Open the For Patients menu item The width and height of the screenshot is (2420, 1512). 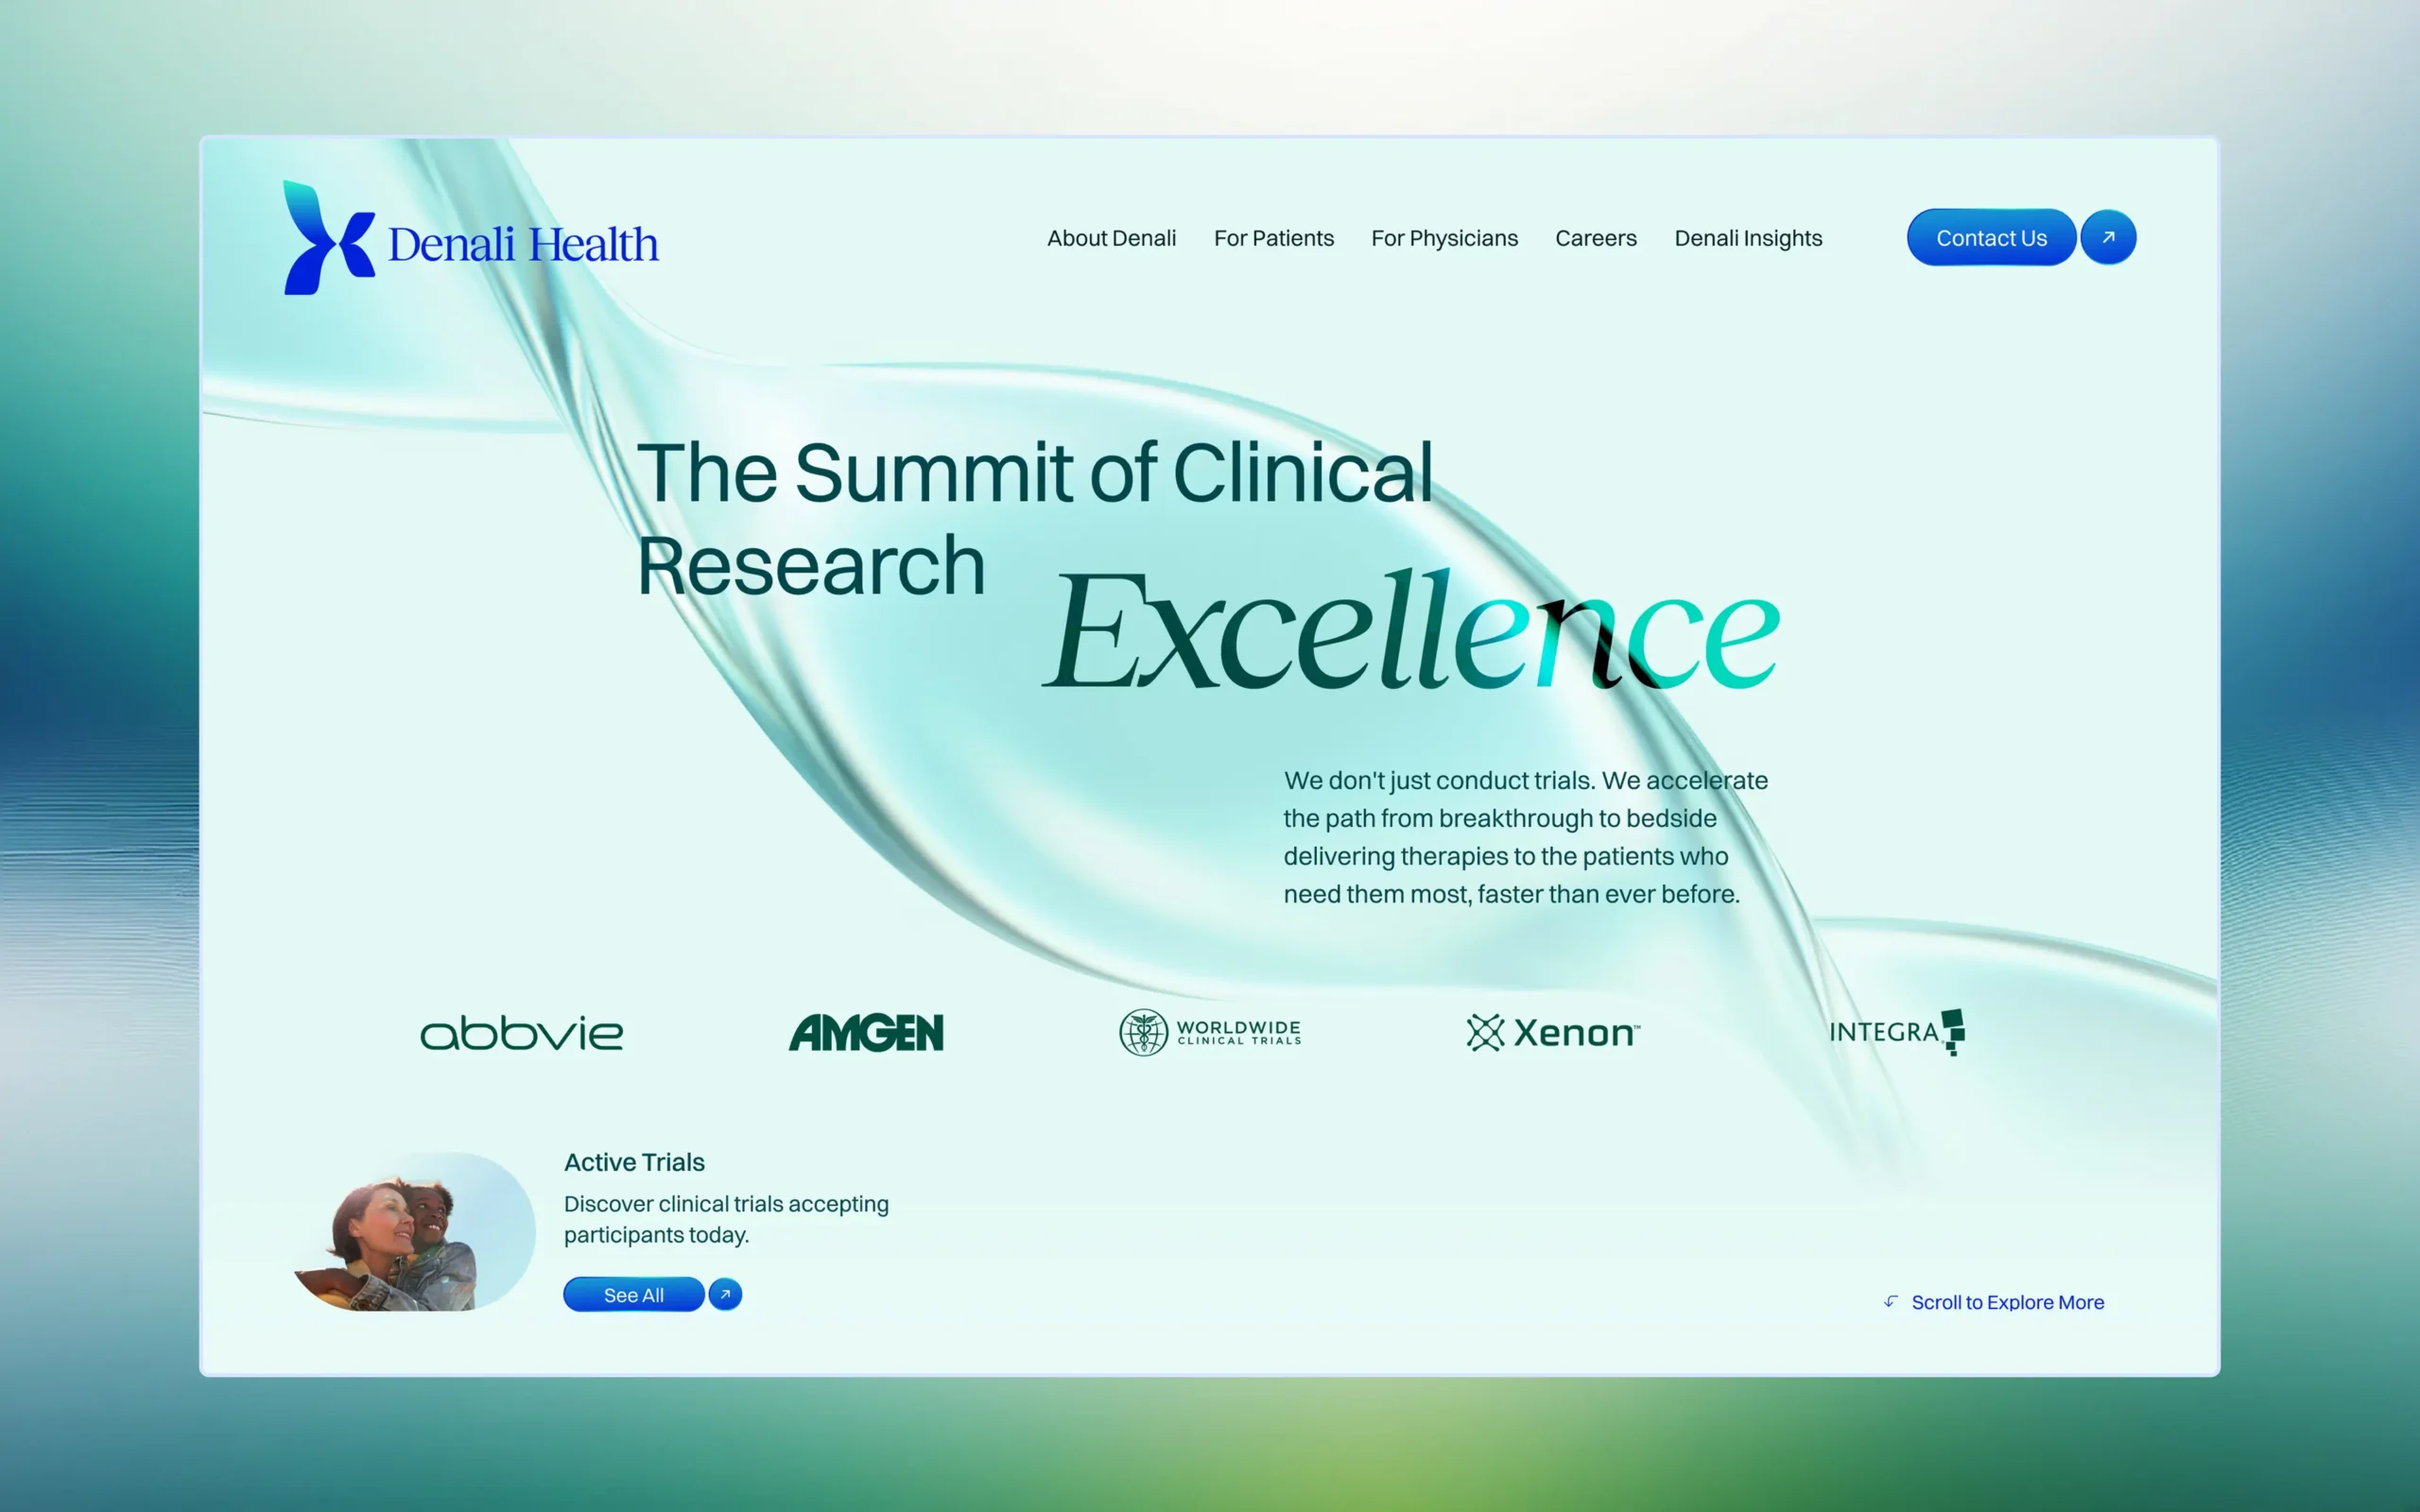[x=1273, y=238]
